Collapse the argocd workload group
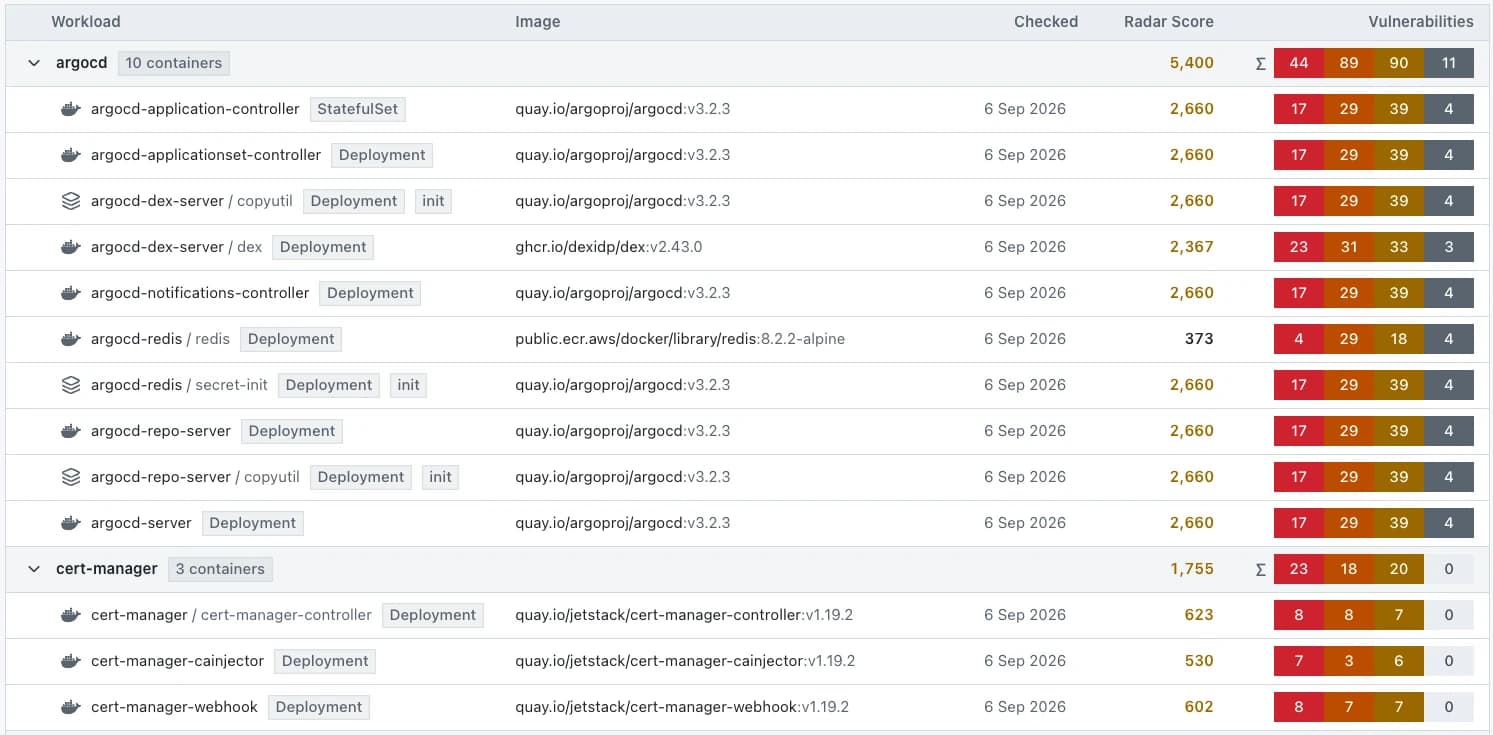Image resolution: width=1493 pixels, height=735 pixels. [35, 63]
